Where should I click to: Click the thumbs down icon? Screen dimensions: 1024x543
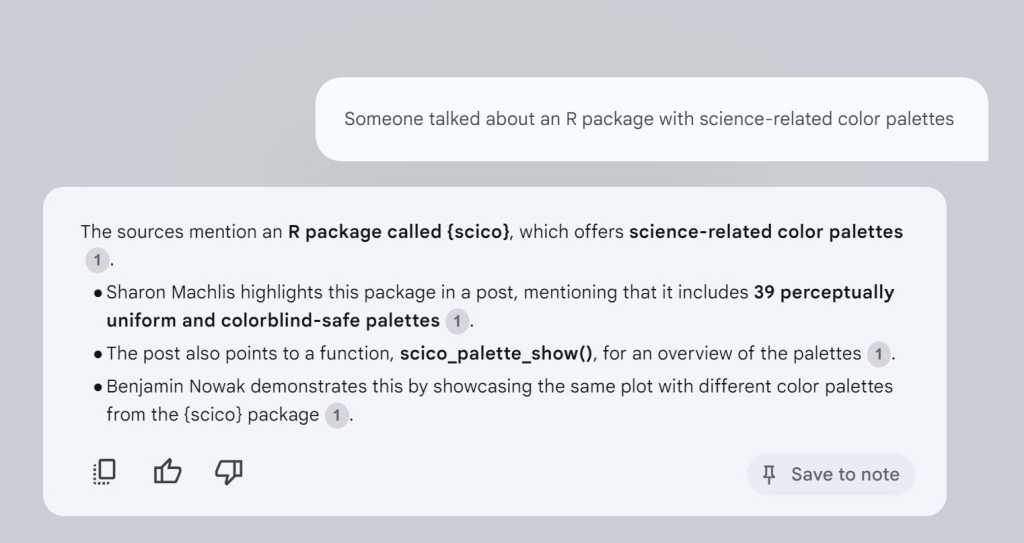click(x=229, y=472)
